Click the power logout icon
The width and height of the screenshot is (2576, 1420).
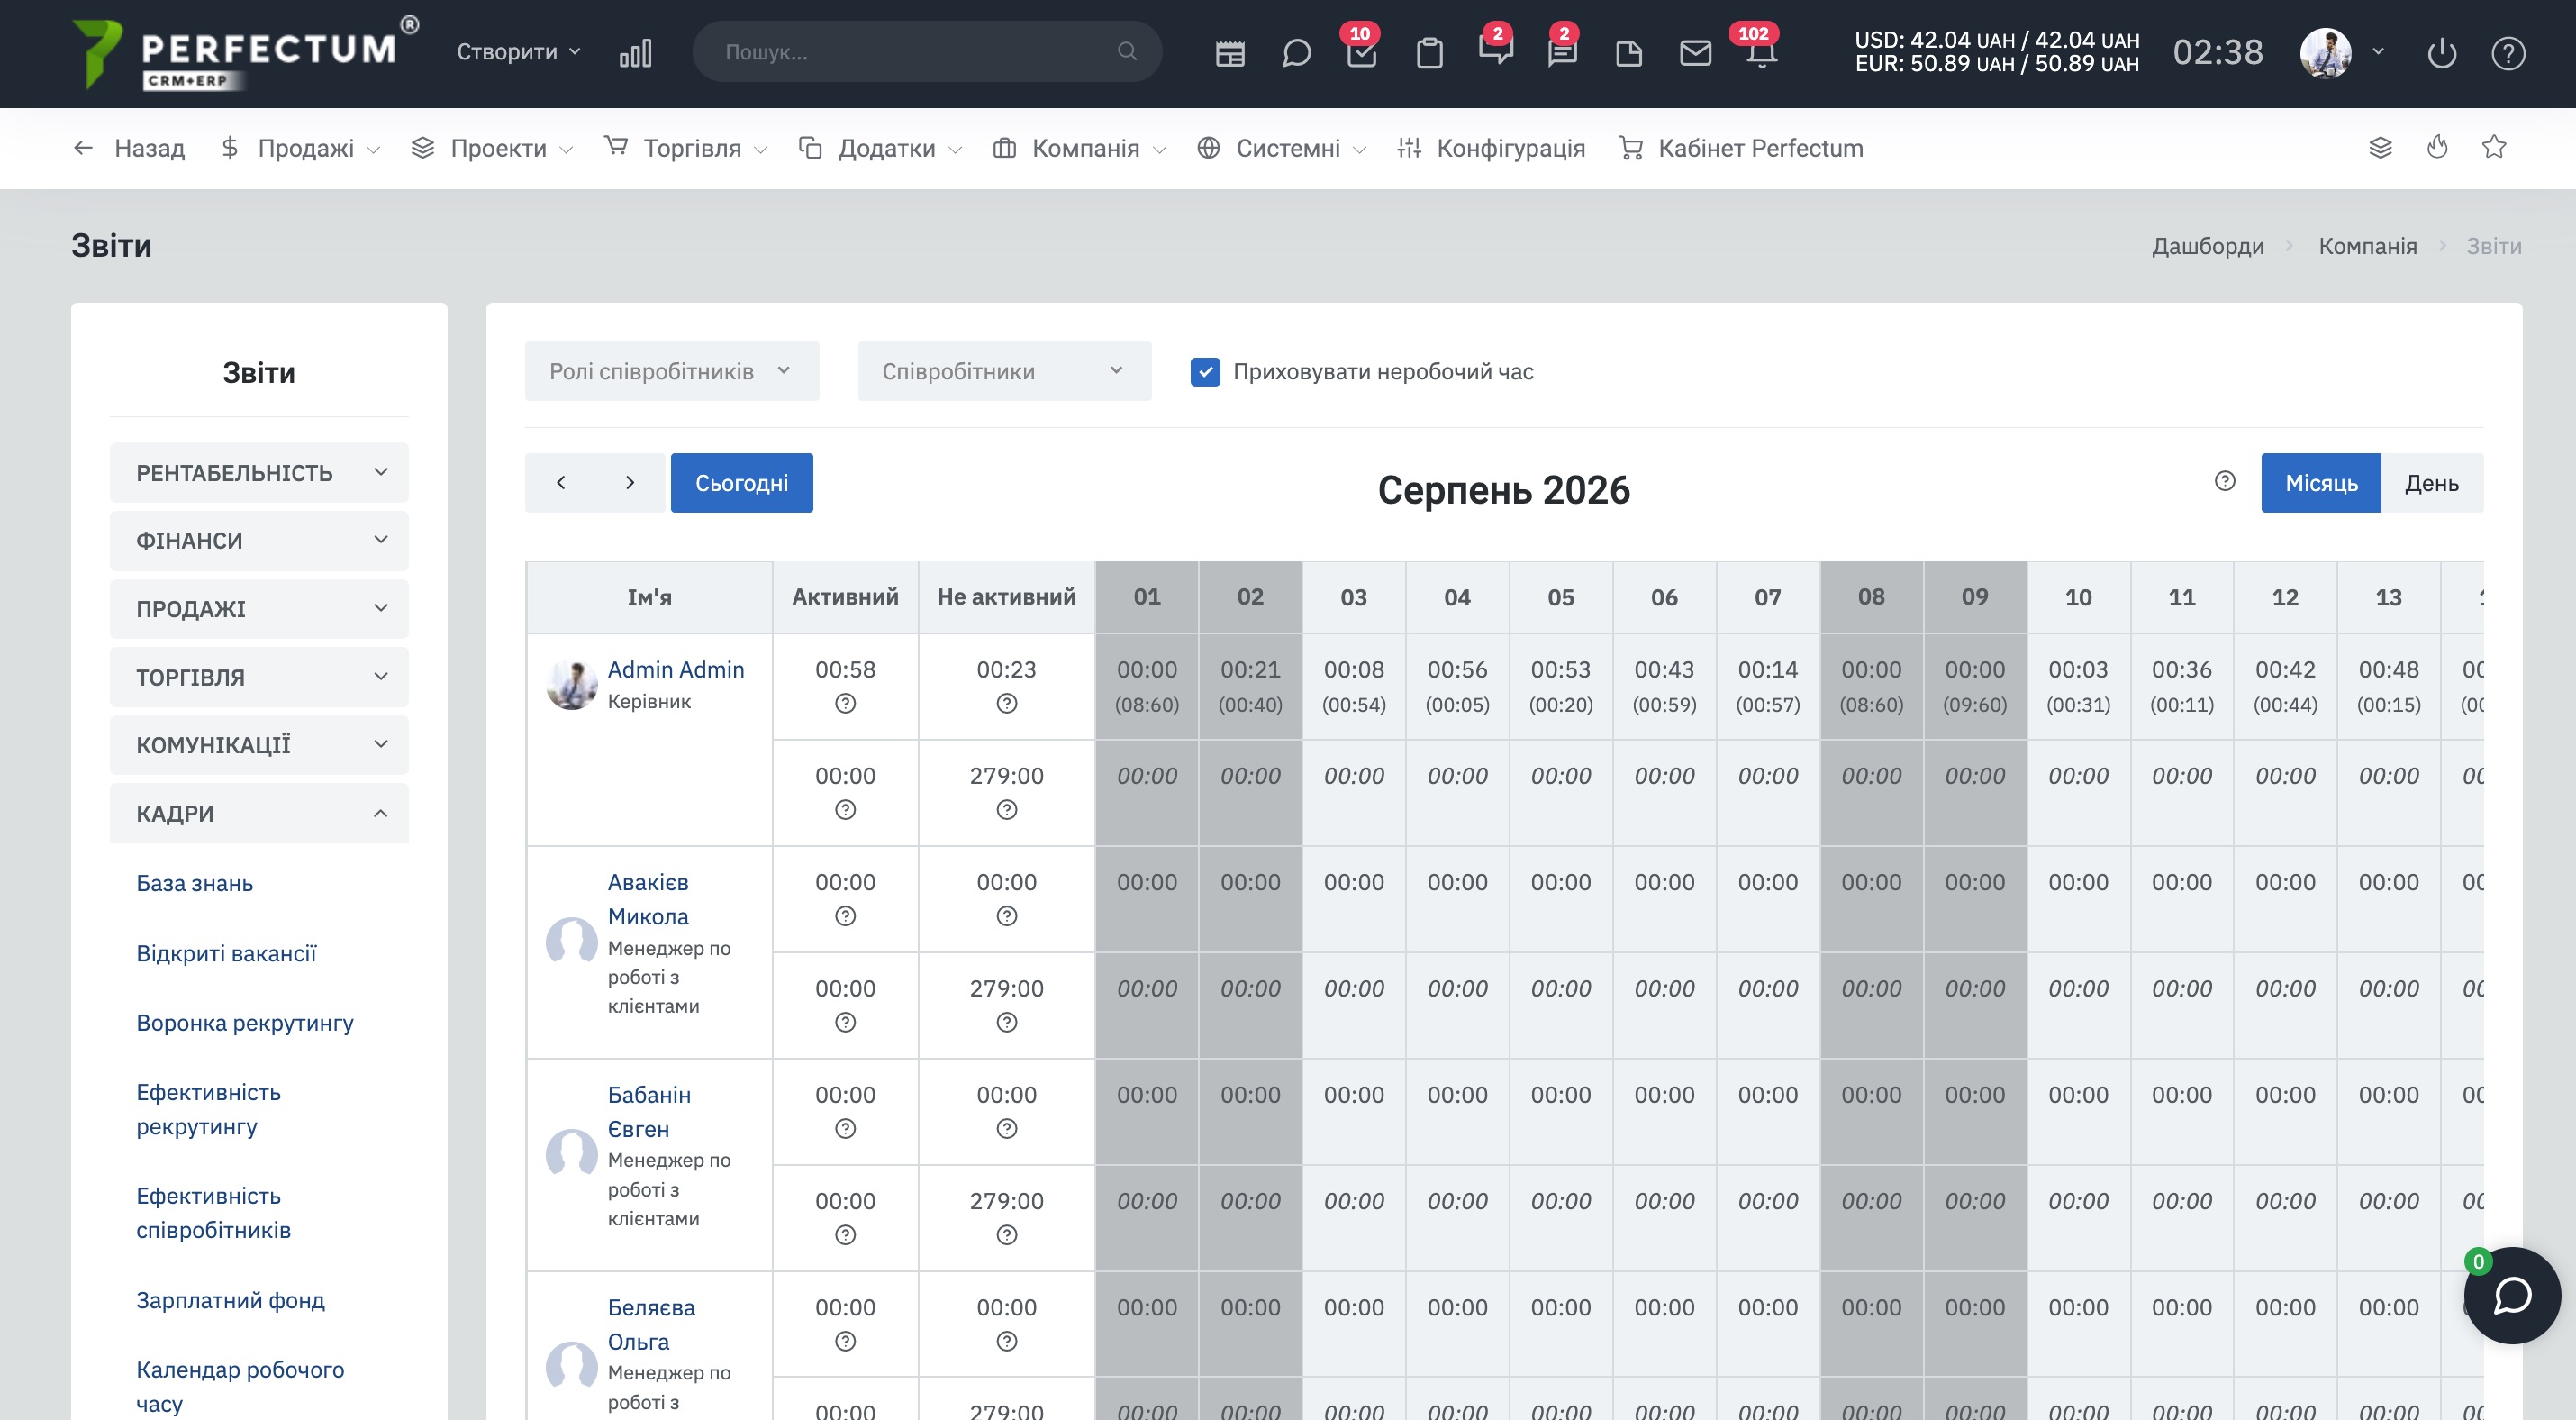(x=2442, y=53)
